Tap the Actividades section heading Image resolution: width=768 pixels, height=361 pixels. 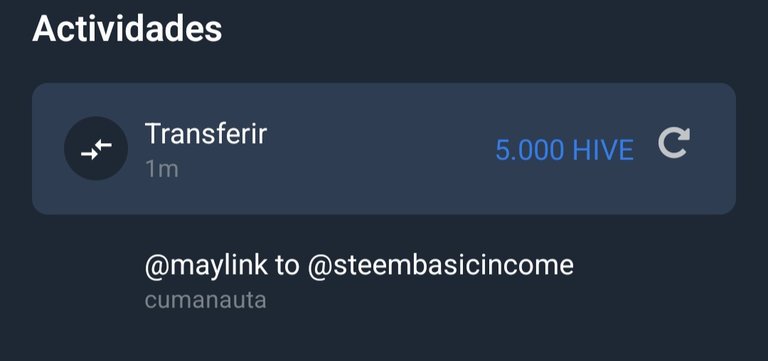point(127,28)
